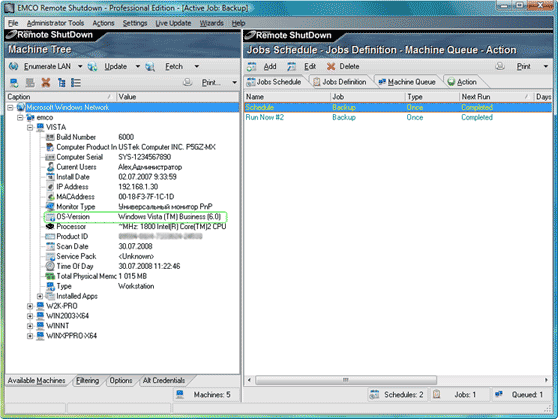Image resolution: width=558 pixels, height=419 pixels.
Task: Collapse the VISTA machine node
Action: (30, 127)
